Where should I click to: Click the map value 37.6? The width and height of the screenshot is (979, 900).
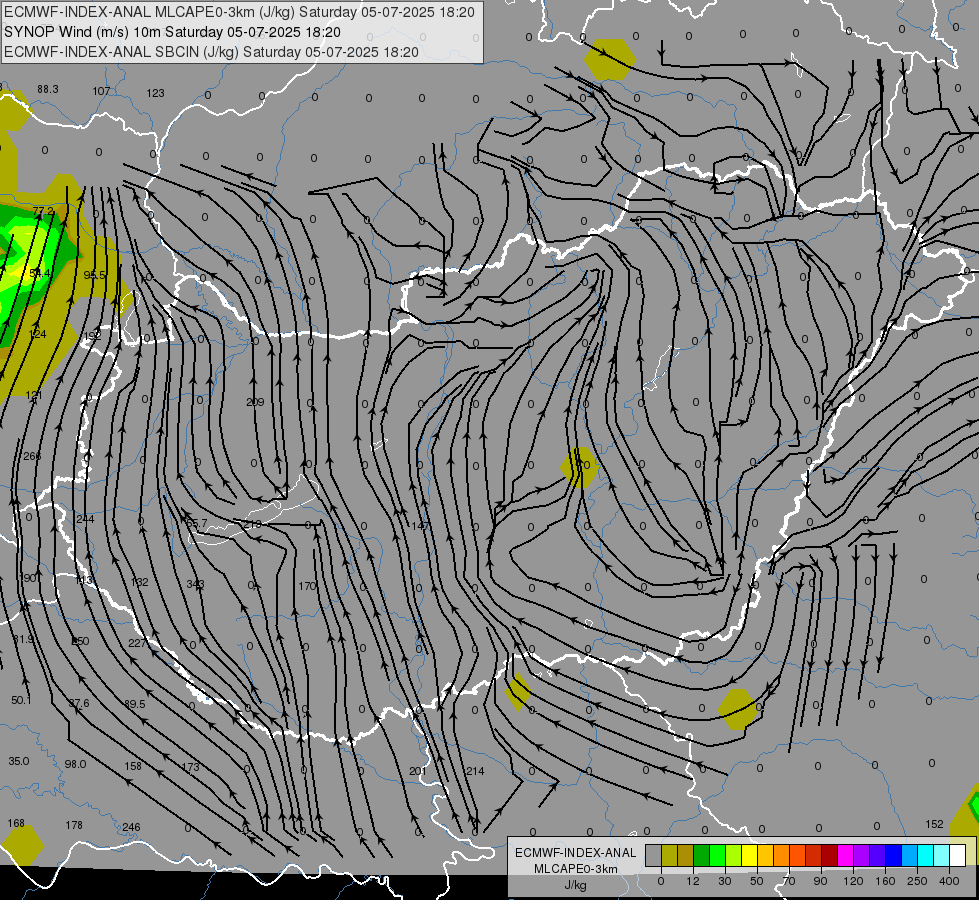click(79, 703)
